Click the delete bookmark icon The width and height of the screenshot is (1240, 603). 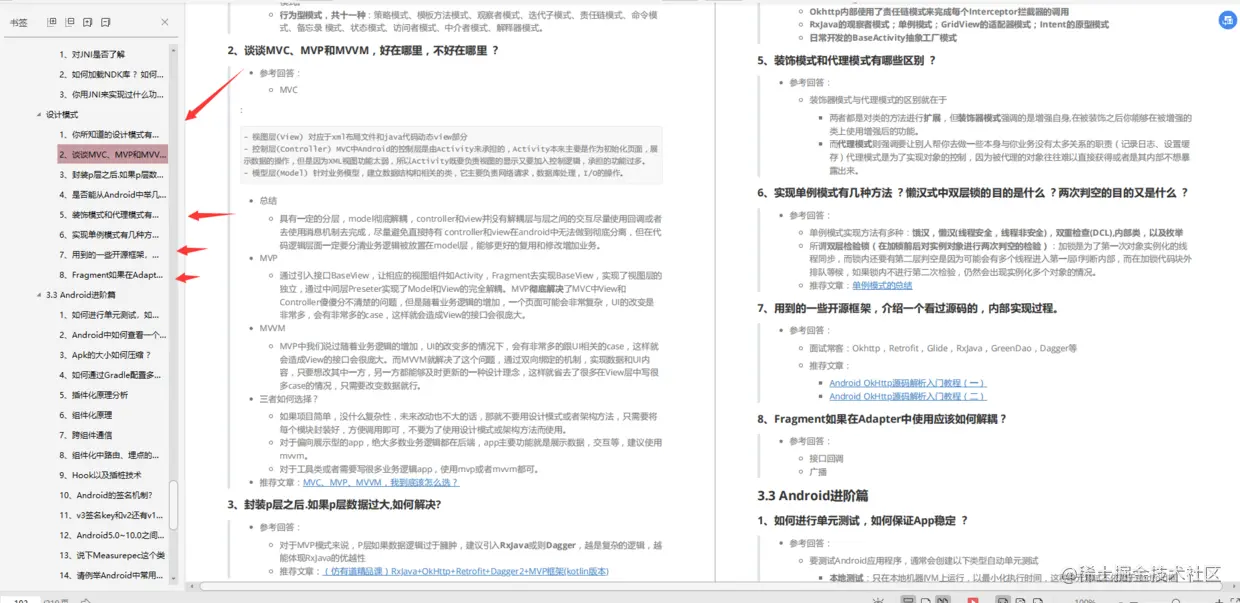[x=105, y=22]
